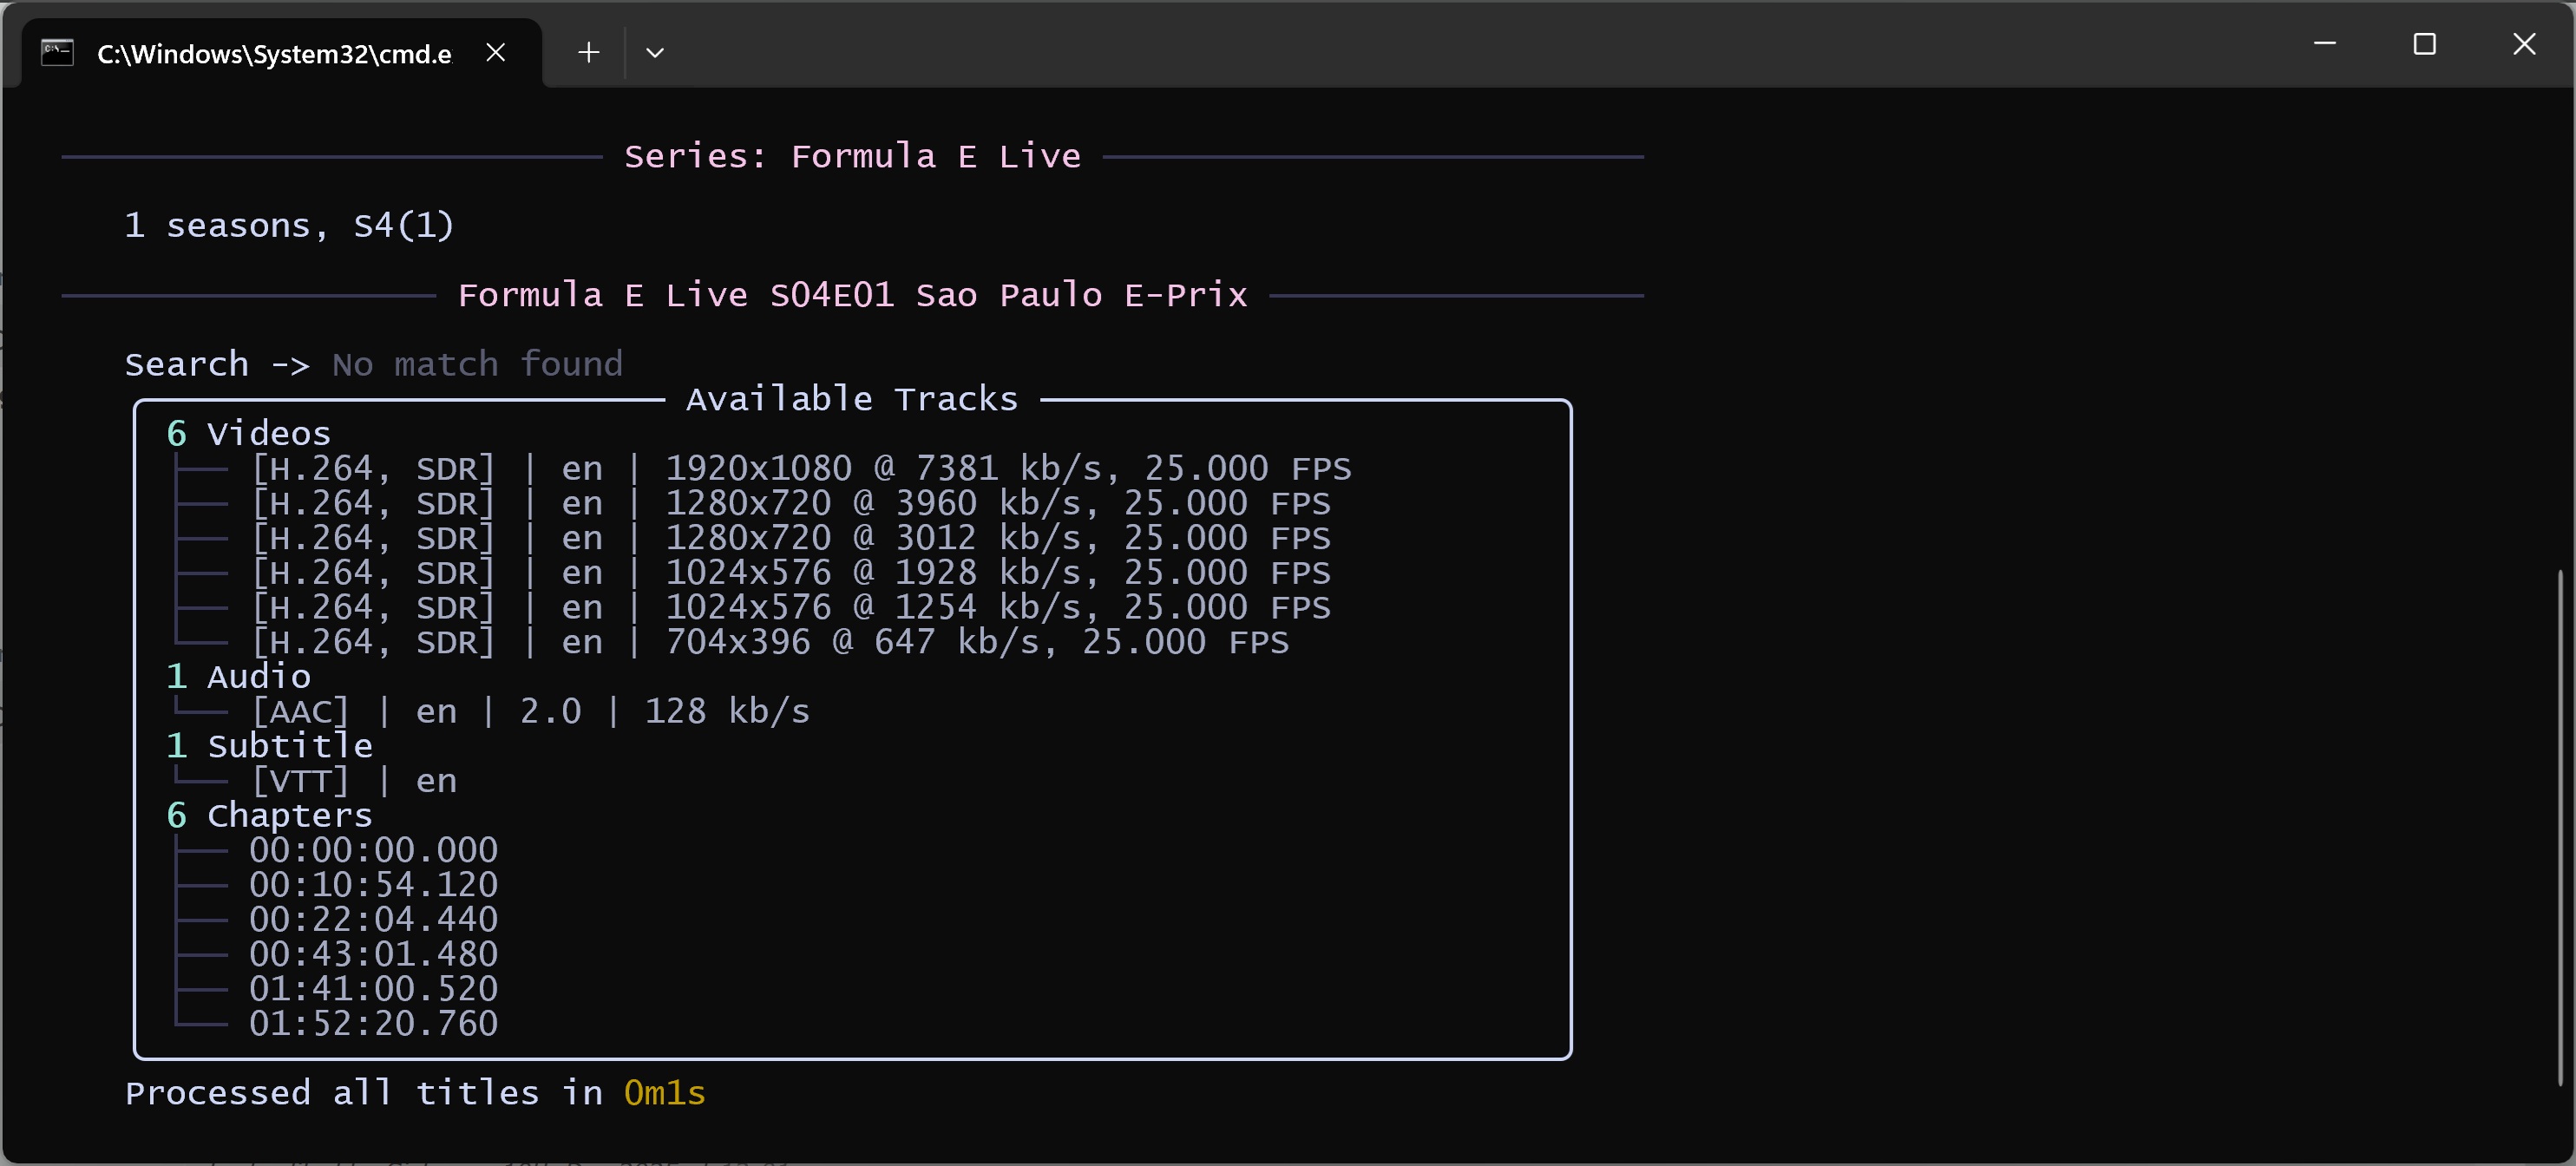Maximize the terminal window
Screen dimensions: 2576x1166
tap(2424, 44)
